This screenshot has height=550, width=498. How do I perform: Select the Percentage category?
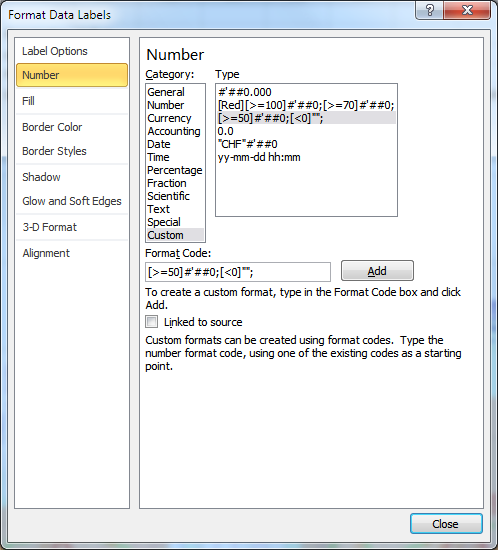click(175, 170)
